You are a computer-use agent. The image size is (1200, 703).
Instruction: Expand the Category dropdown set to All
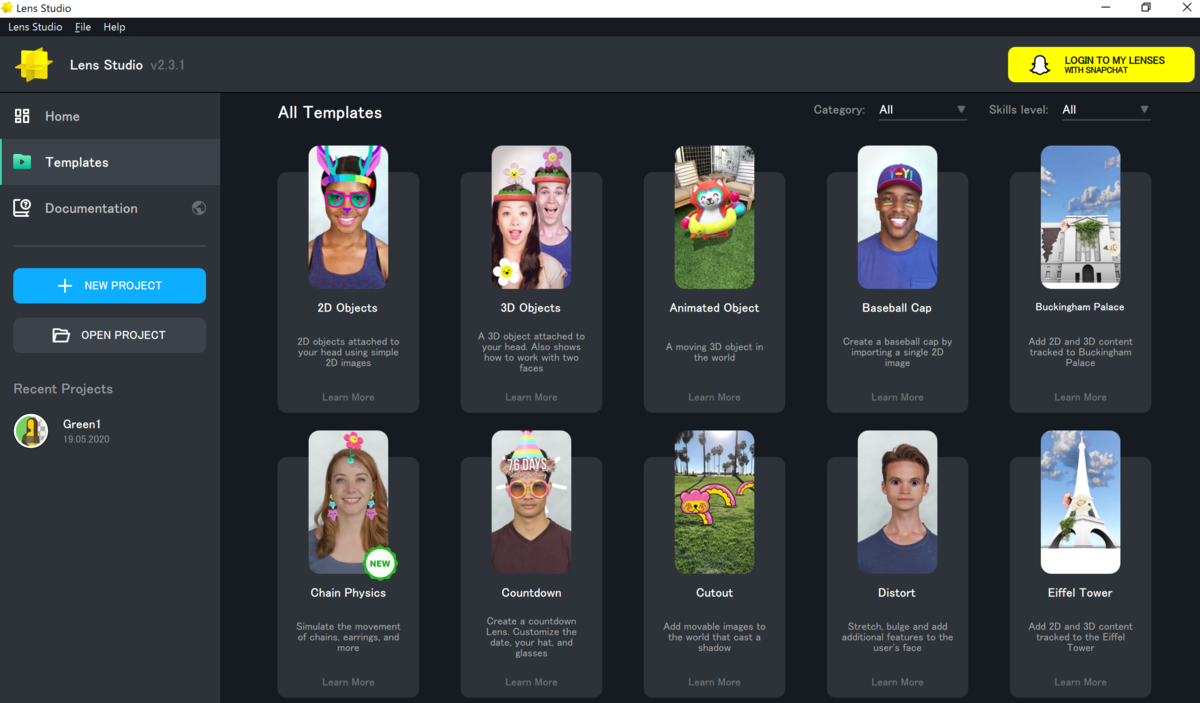coord(922,110)
